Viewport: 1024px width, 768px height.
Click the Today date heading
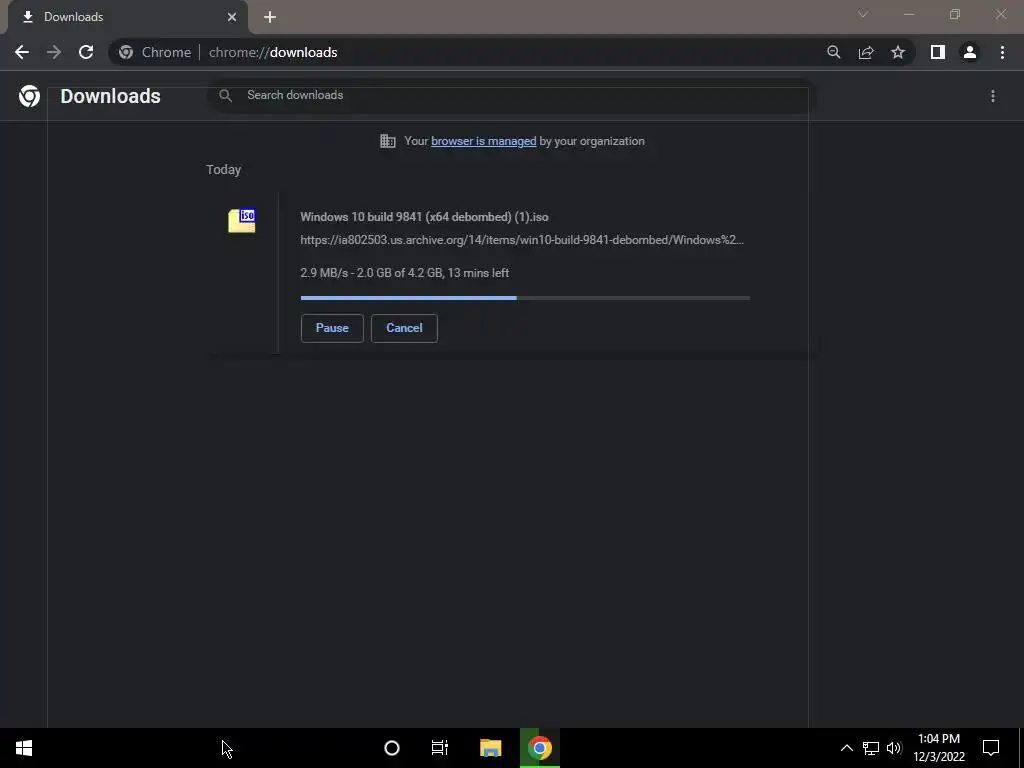point(223,170)
